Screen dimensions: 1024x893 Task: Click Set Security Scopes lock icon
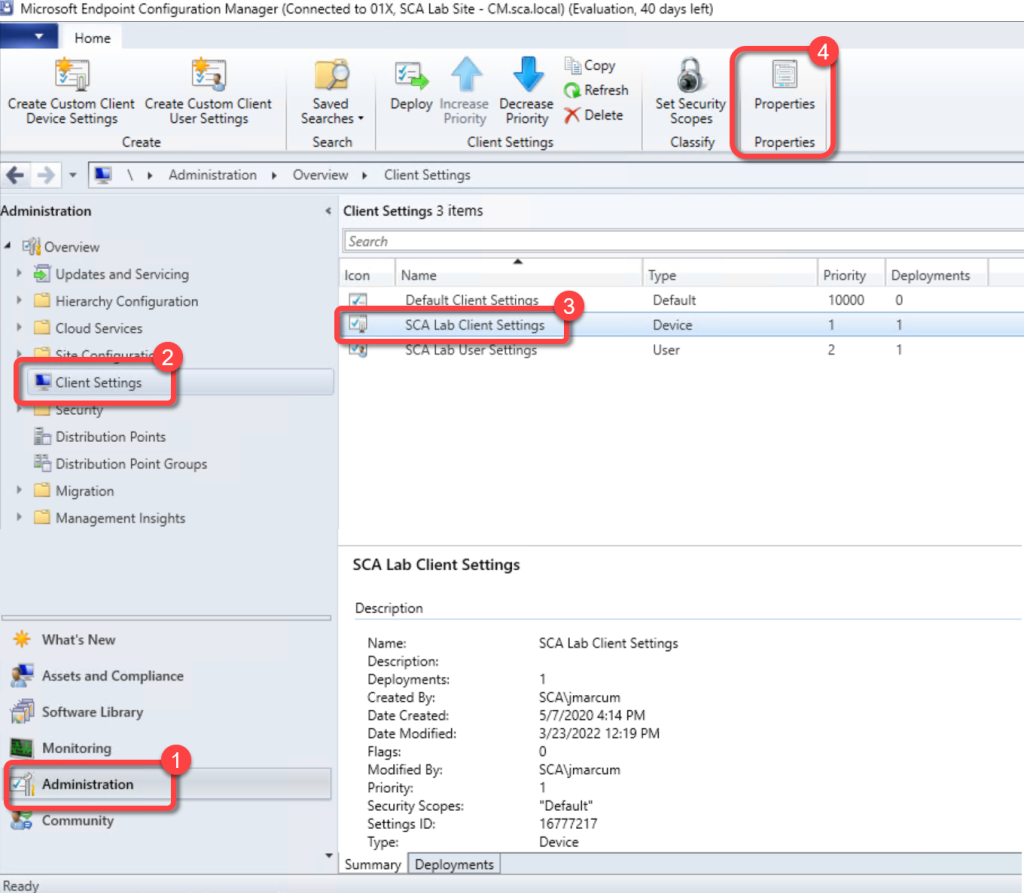[x=691, y=76]
